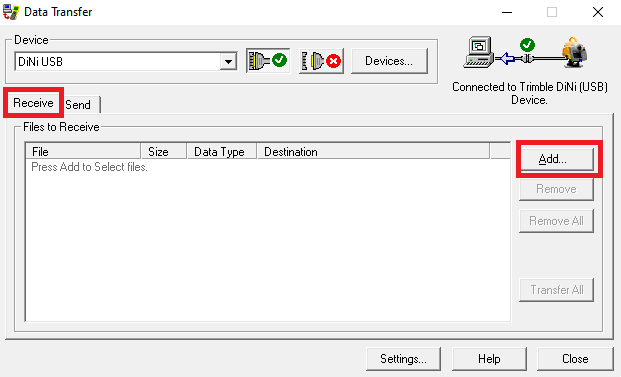
Task: Open Help
Action: coord(489,359)
